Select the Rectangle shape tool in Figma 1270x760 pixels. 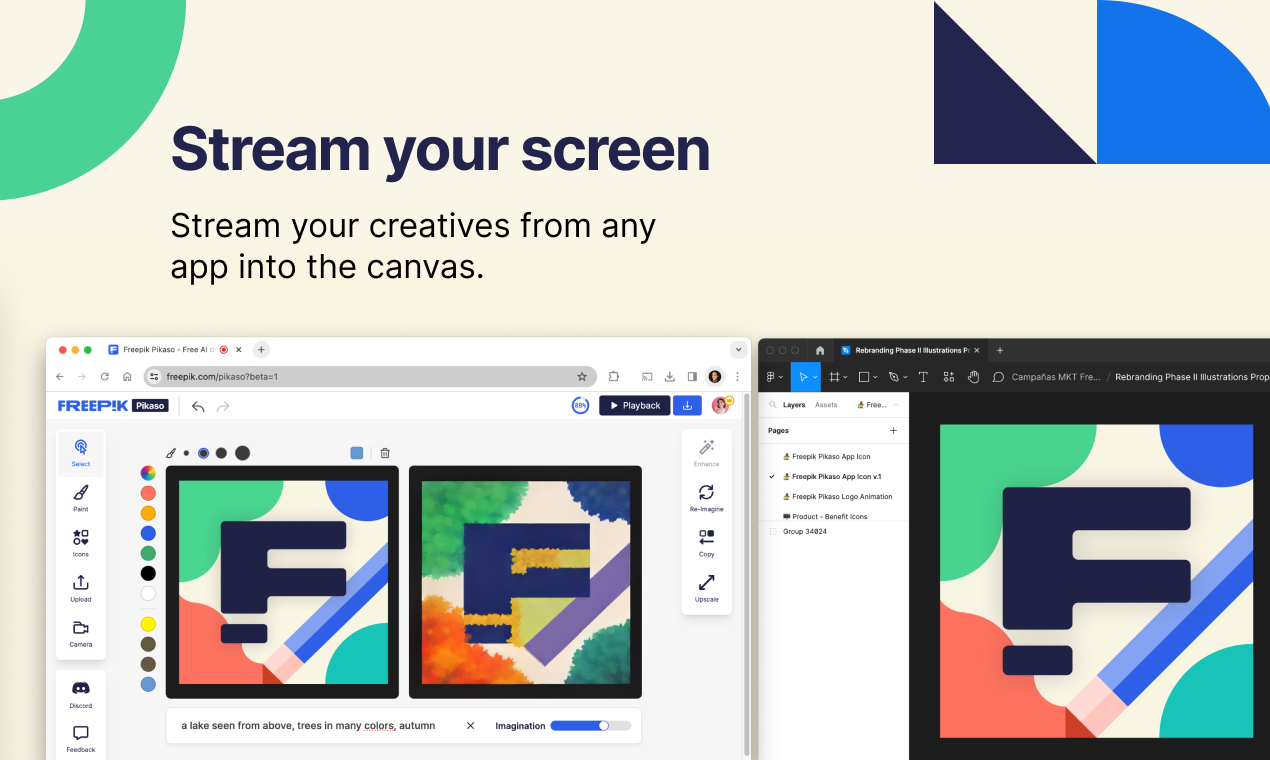pos(864,377)
